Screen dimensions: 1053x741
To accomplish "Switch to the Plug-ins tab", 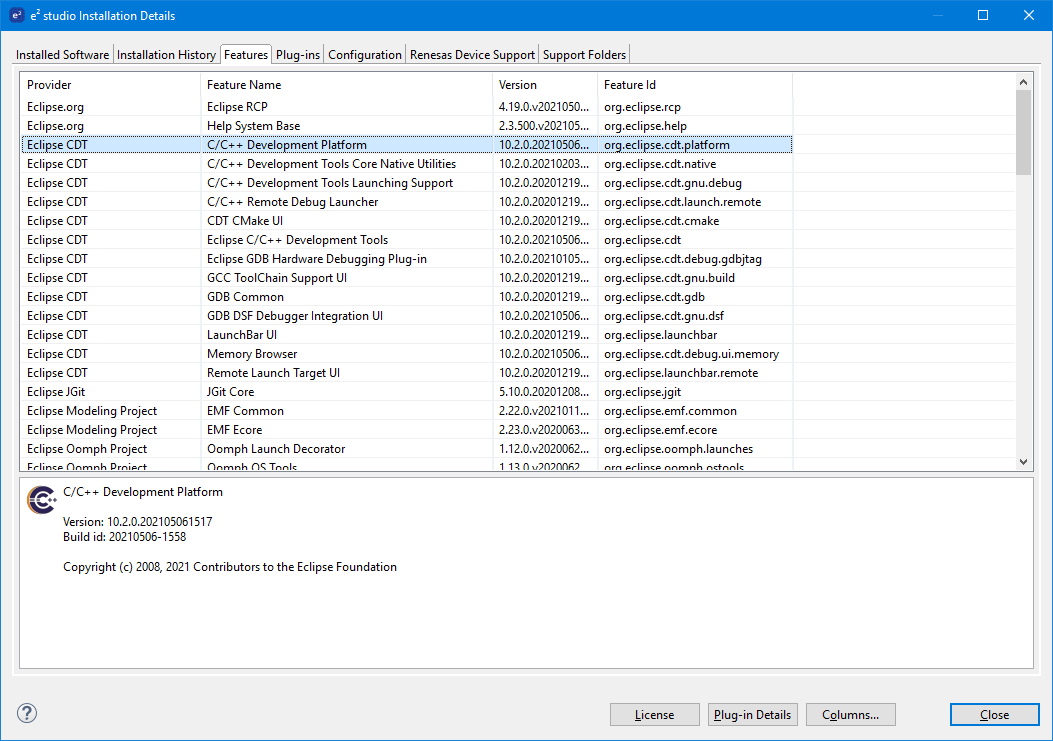I will pyautogui.click(x=298, y=54).
